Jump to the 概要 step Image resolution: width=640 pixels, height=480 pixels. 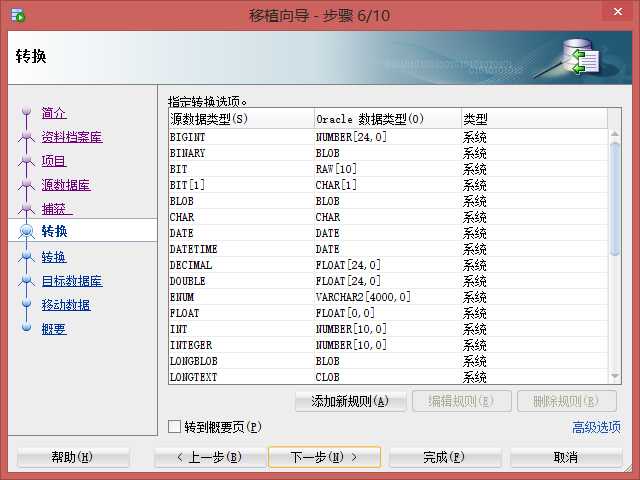(54, 329)
